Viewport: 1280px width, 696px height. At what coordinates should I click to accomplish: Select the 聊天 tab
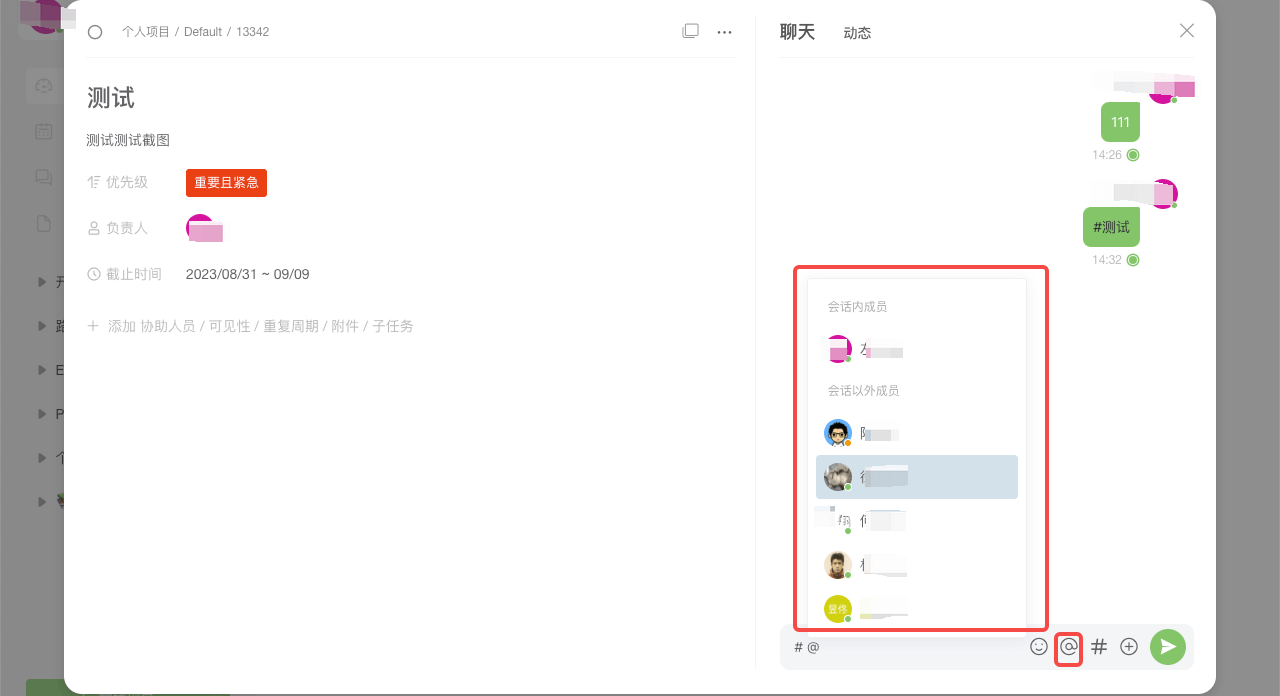(x=797, y=32)
